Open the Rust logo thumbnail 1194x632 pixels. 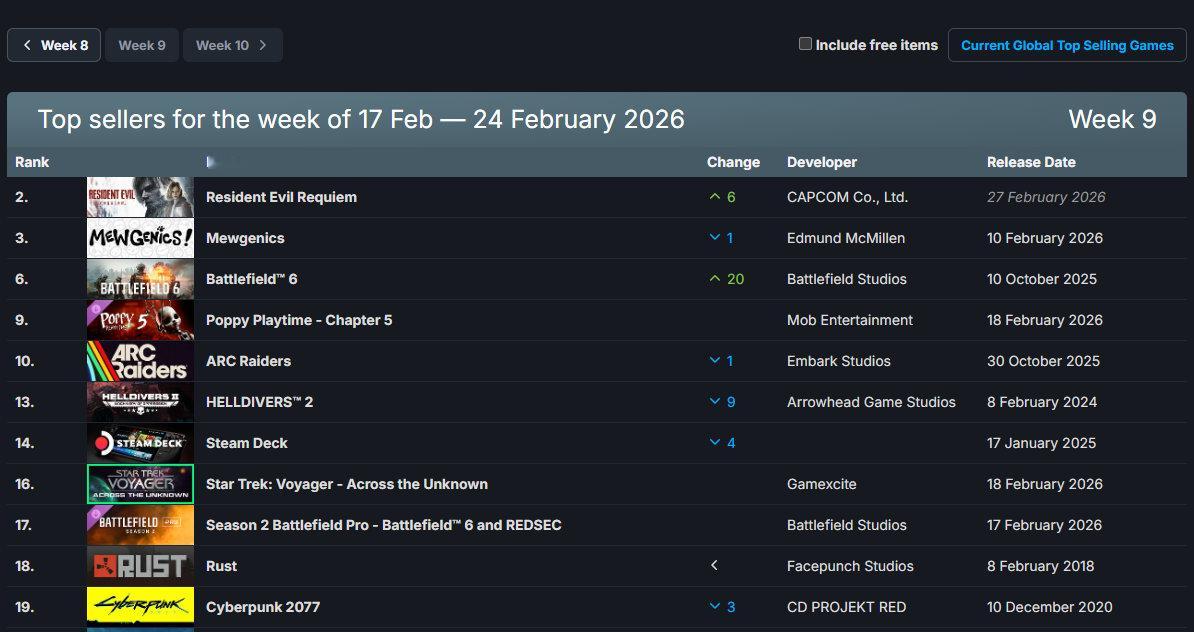click(x=140, y=567)
